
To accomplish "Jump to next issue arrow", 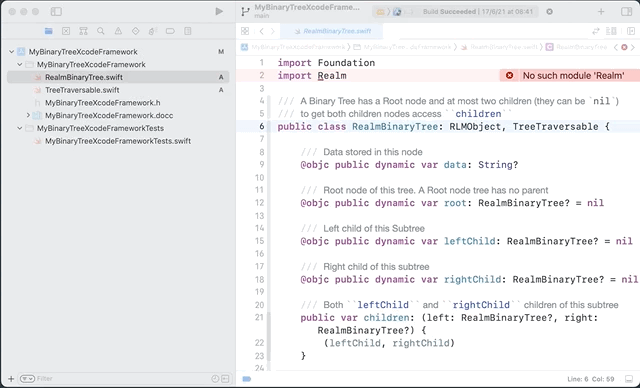I will click(x=633, y=47).
